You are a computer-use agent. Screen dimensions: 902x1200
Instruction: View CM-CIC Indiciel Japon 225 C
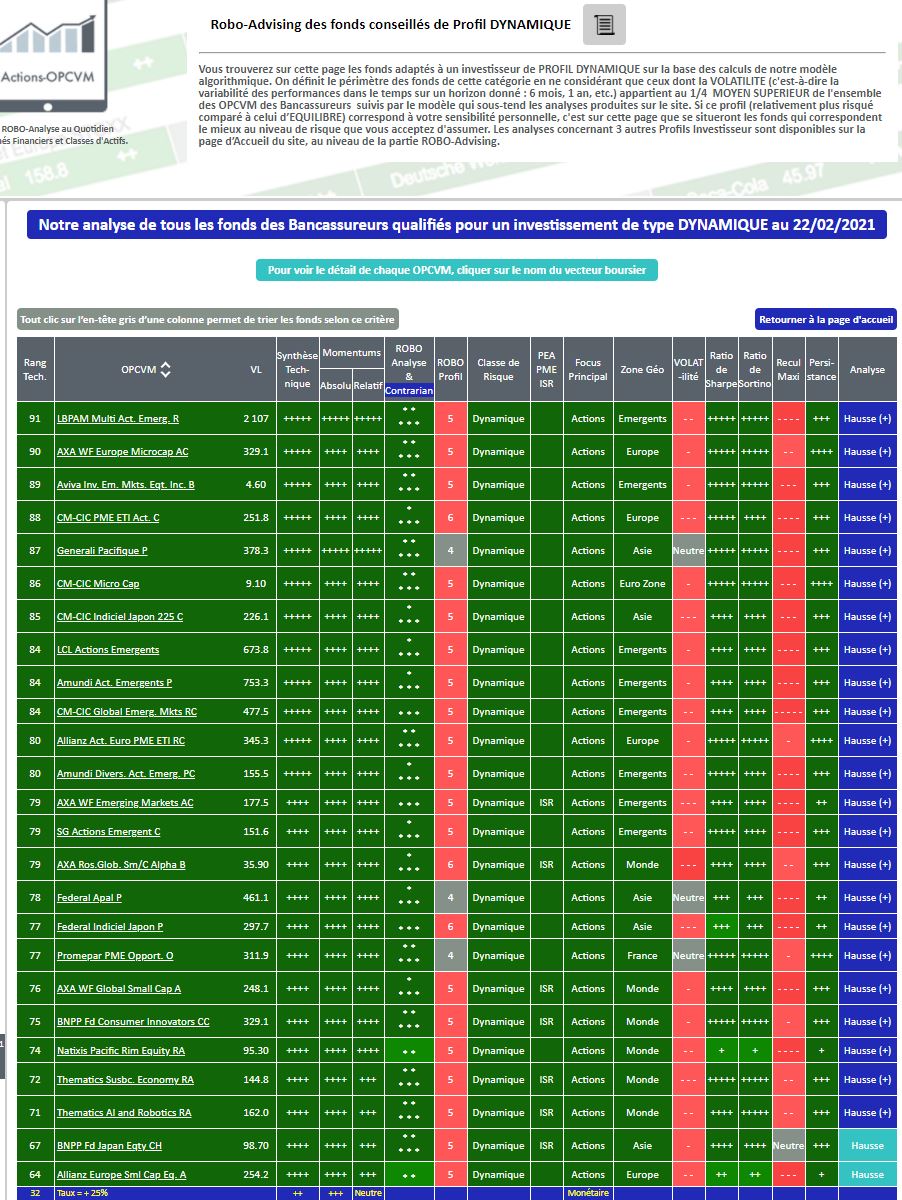click(119, 617)
